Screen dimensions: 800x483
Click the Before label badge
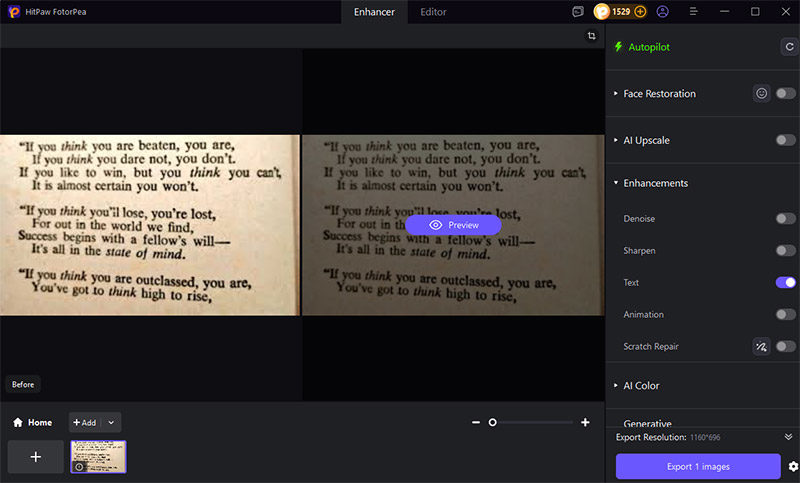pyautogui.click(x=23, y=385)
